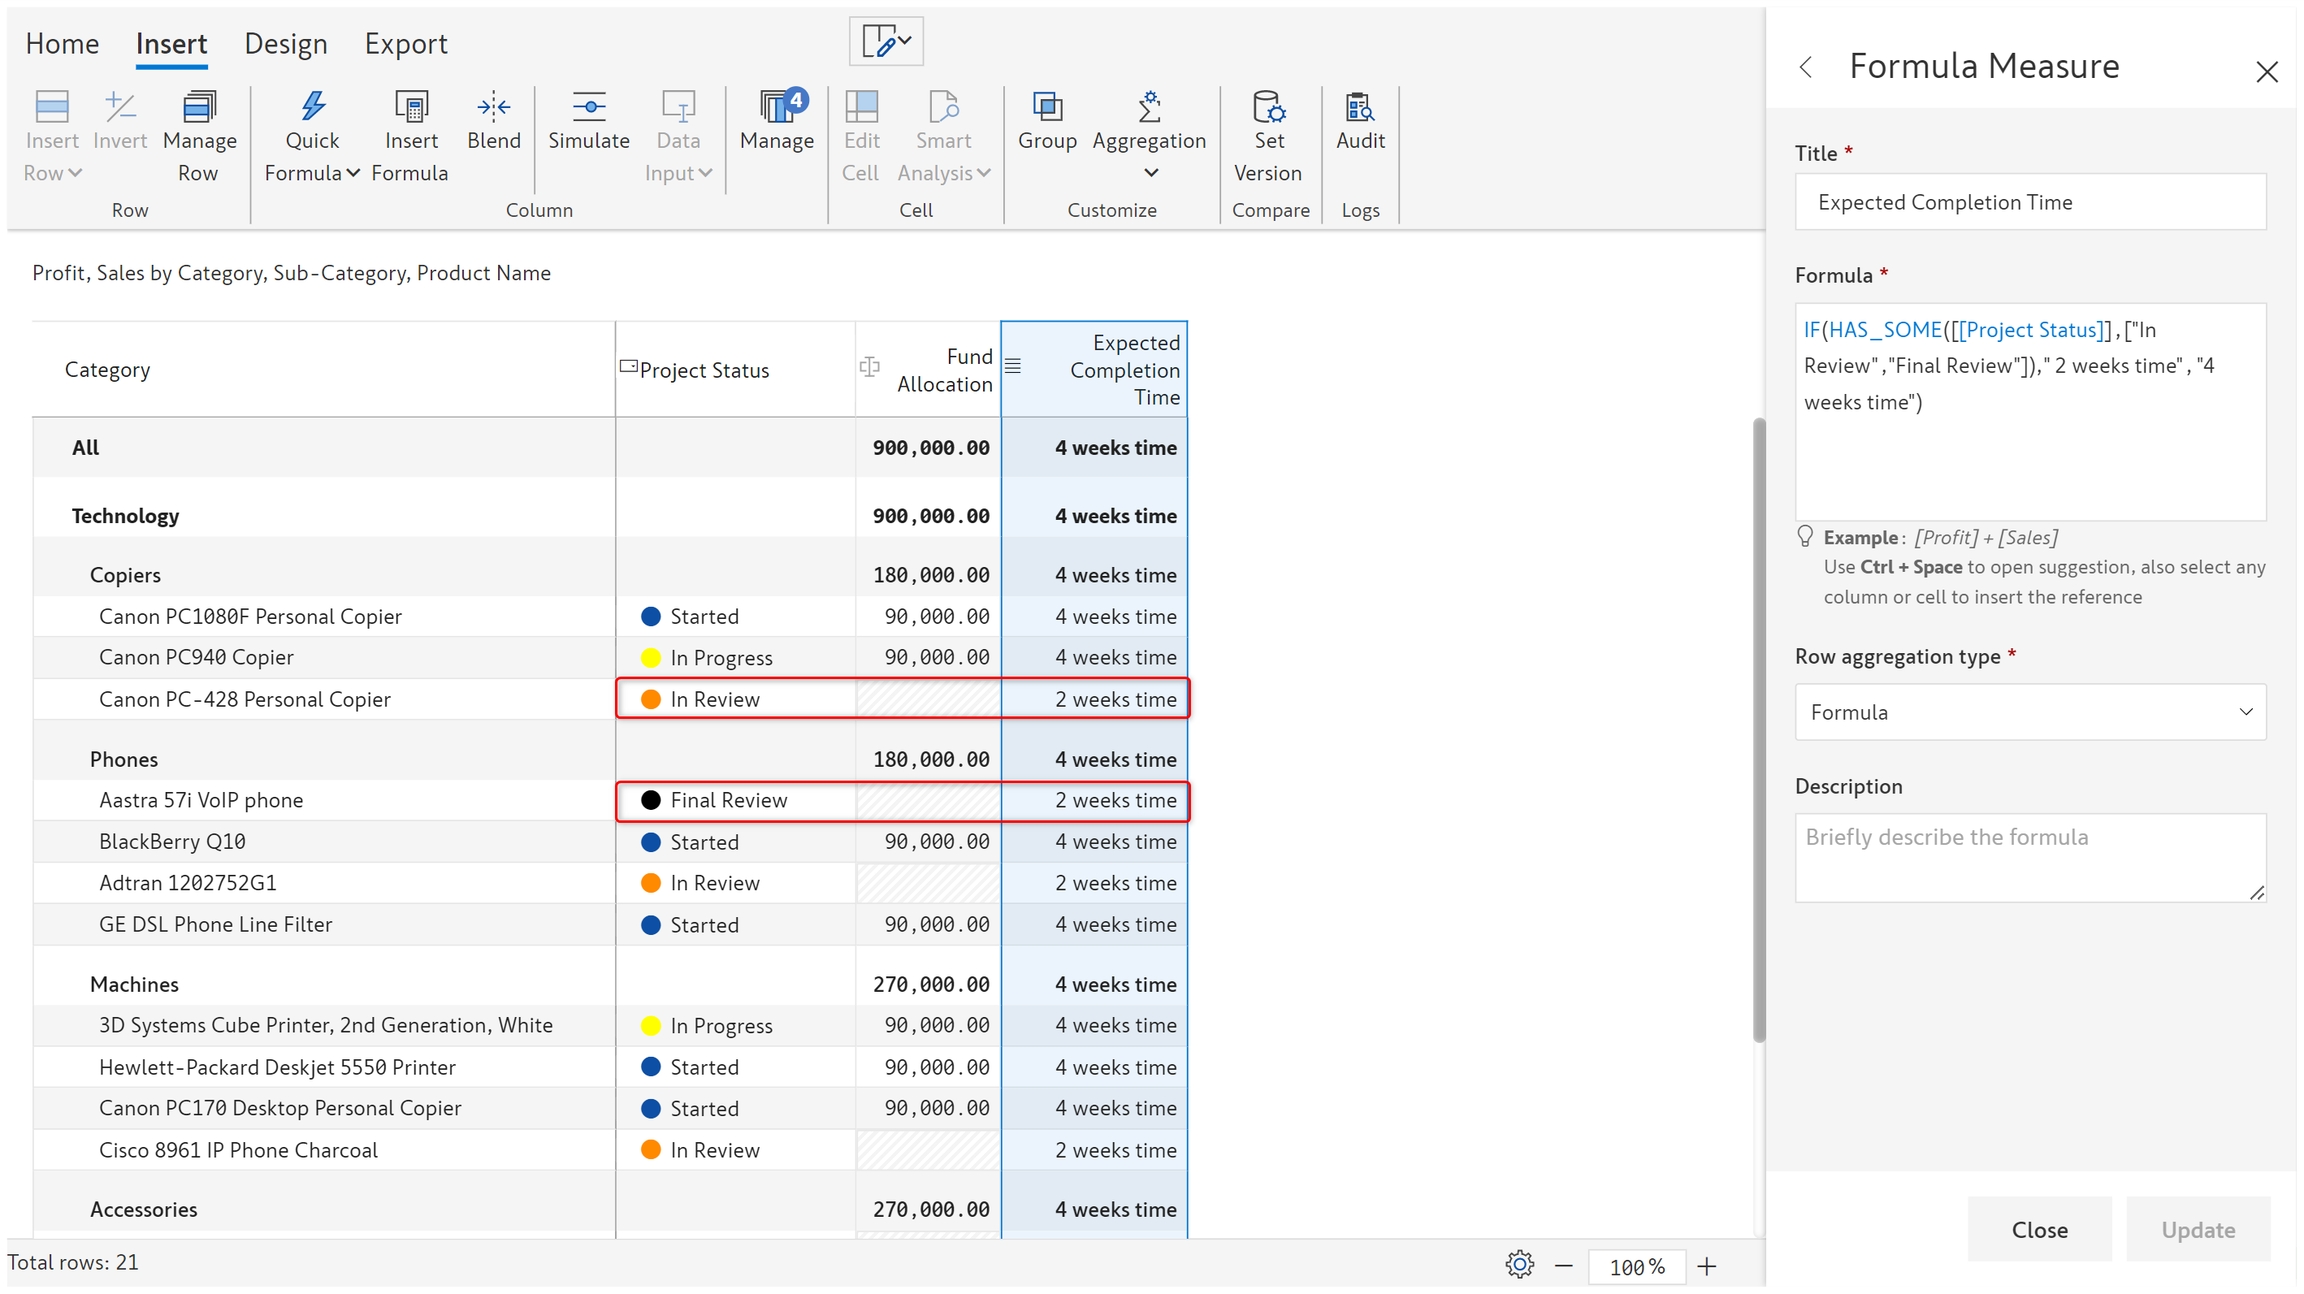Click the zoom in plus button
This screenshot has width=2304, height=1294.
1707,1267
